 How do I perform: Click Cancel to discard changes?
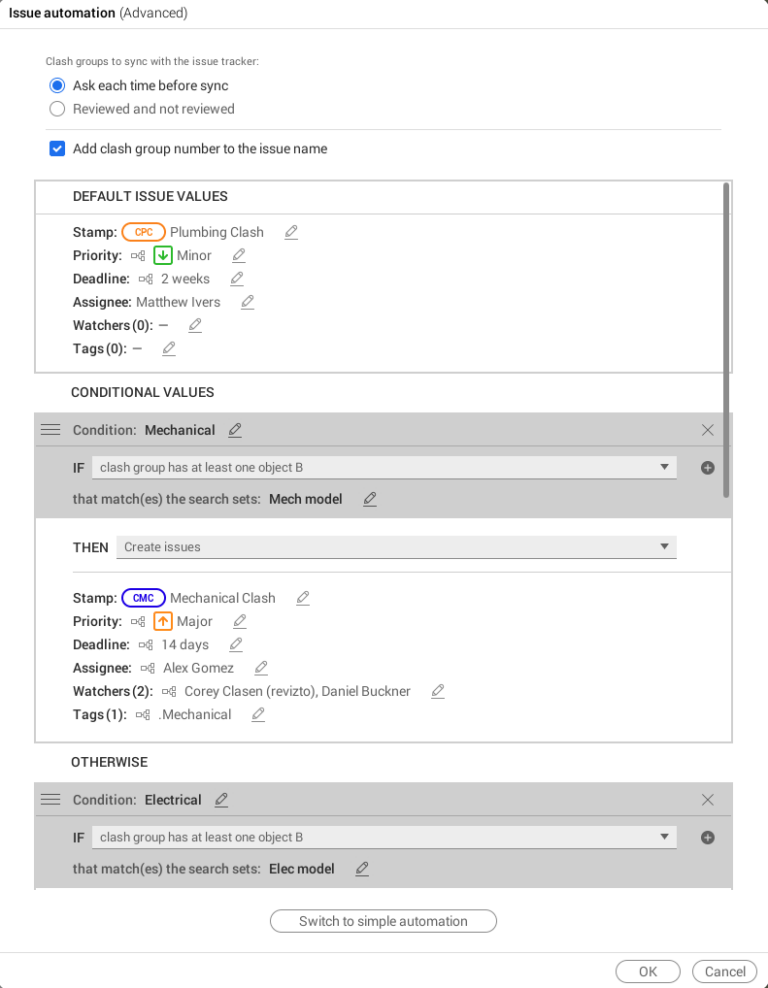coord(724,971)
